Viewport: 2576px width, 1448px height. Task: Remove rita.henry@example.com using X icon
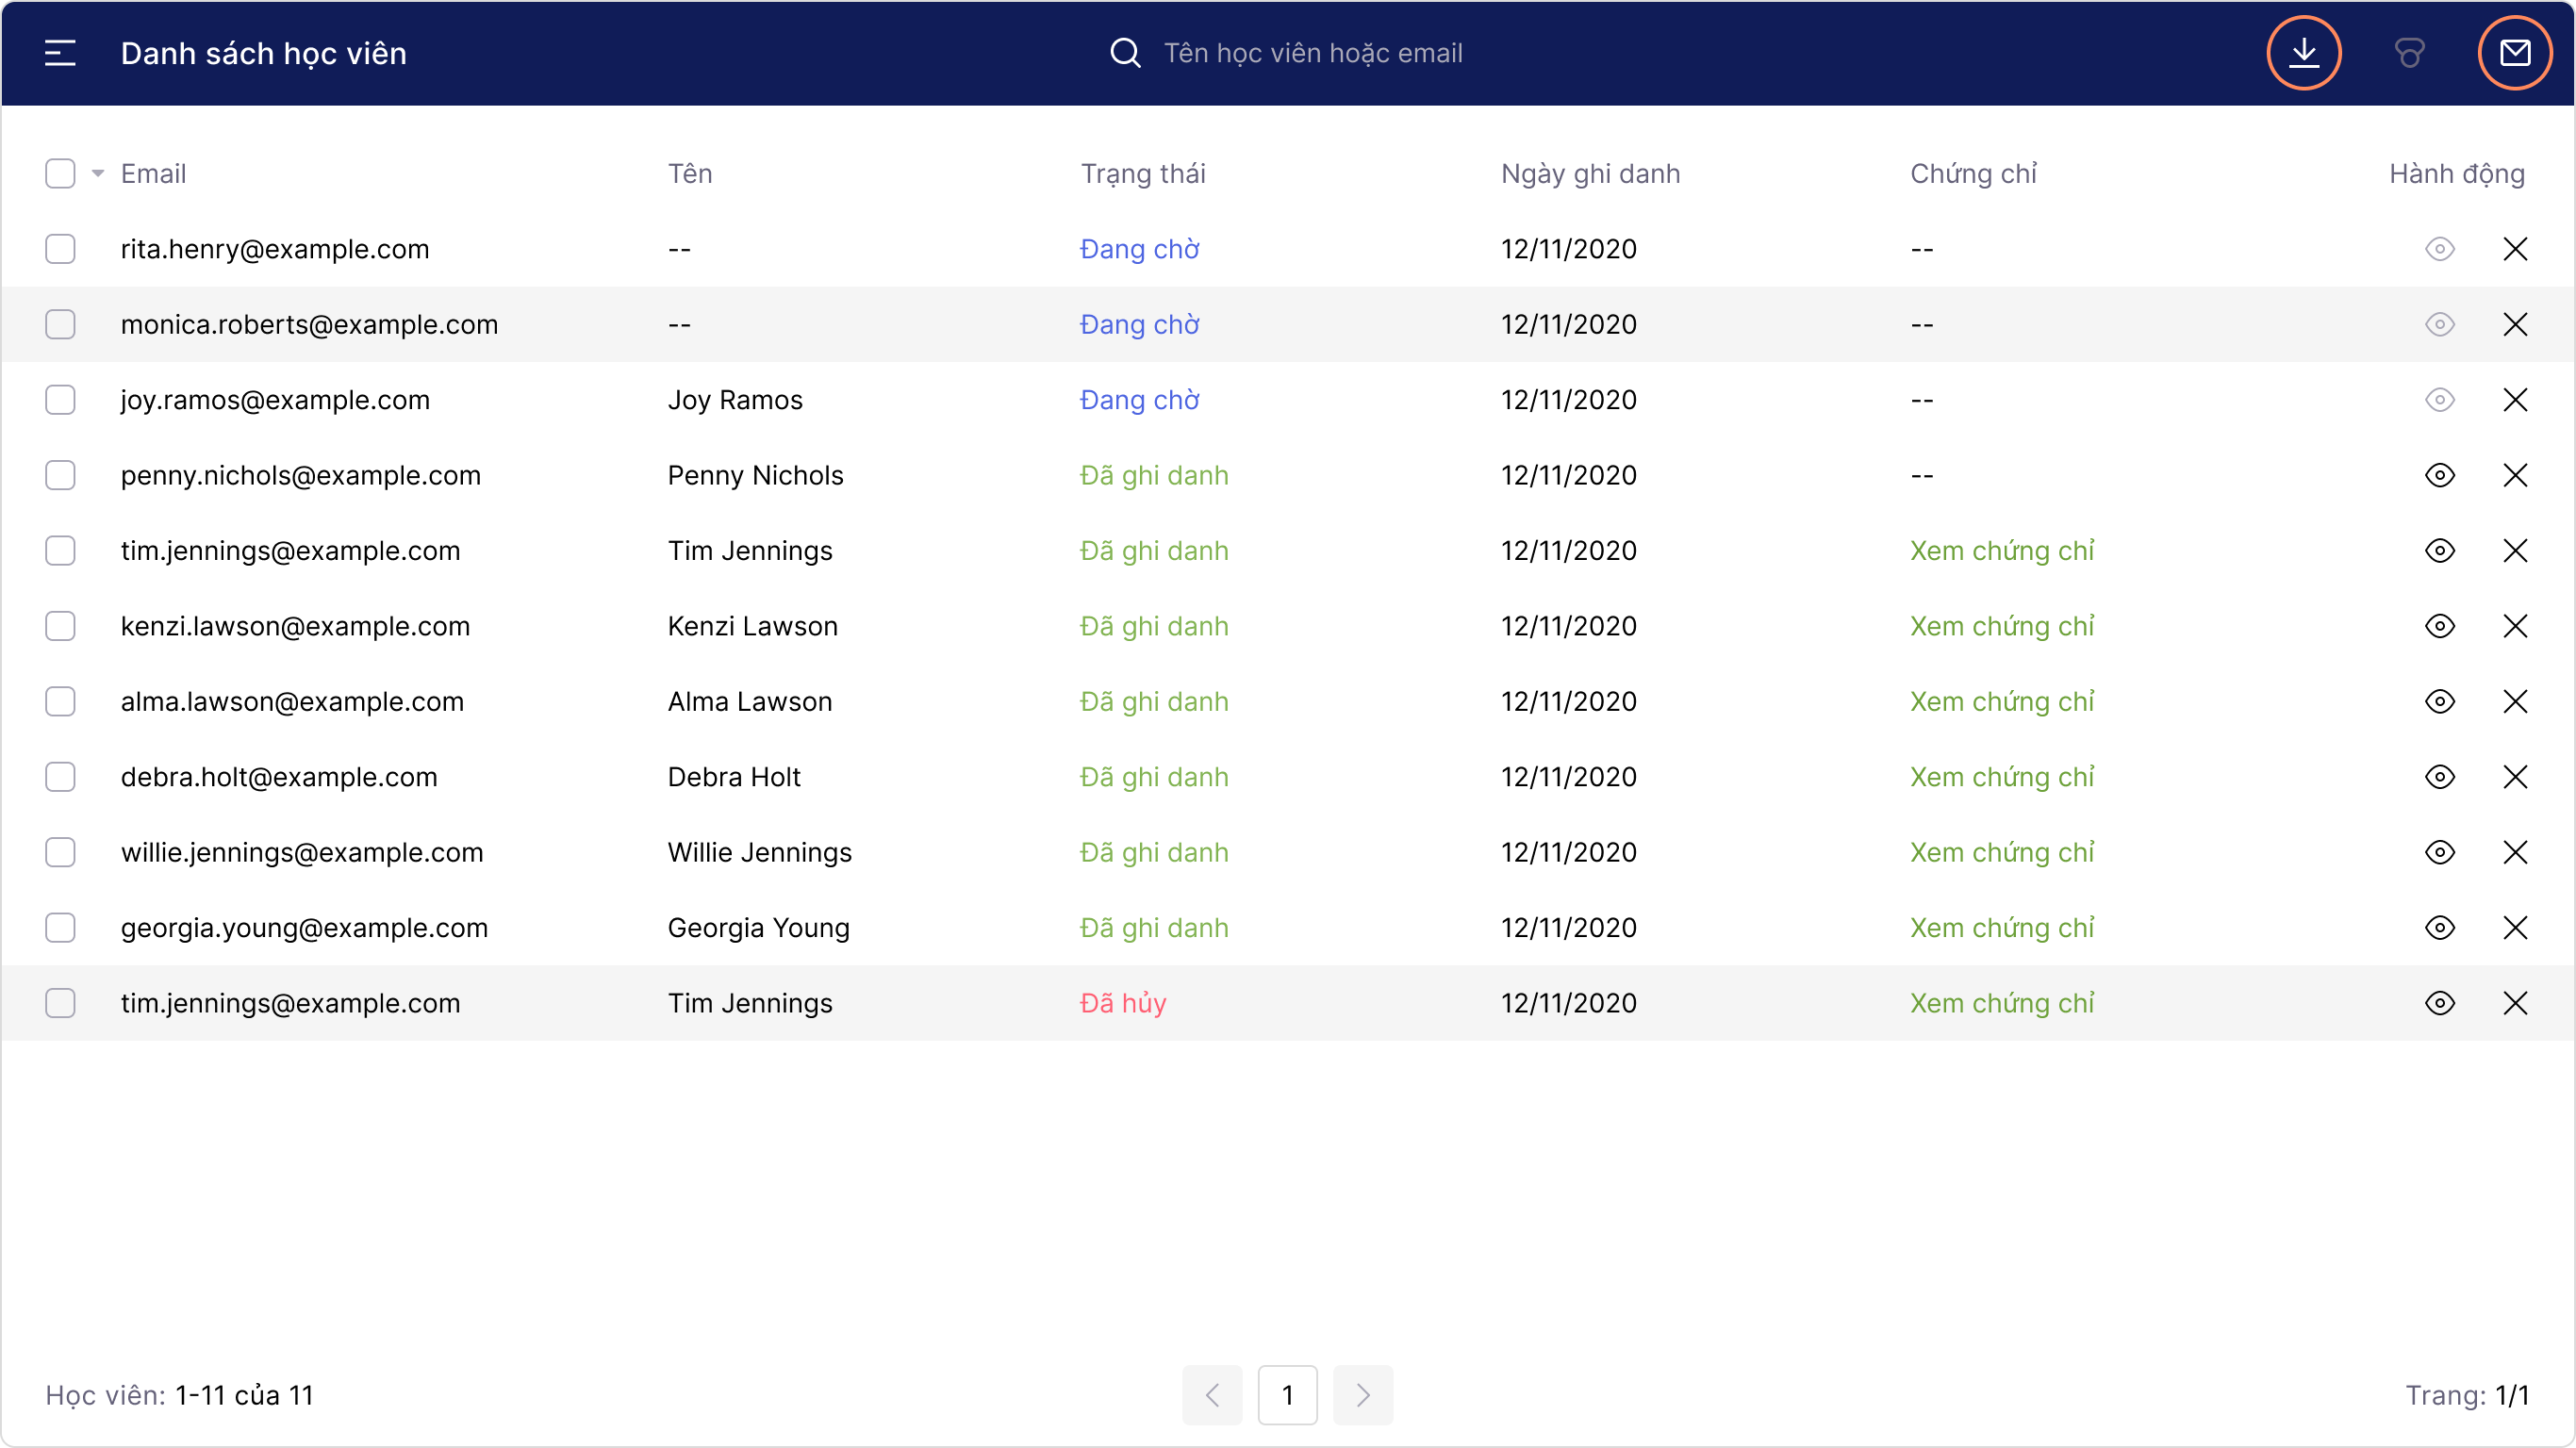tap(2514, 249)
